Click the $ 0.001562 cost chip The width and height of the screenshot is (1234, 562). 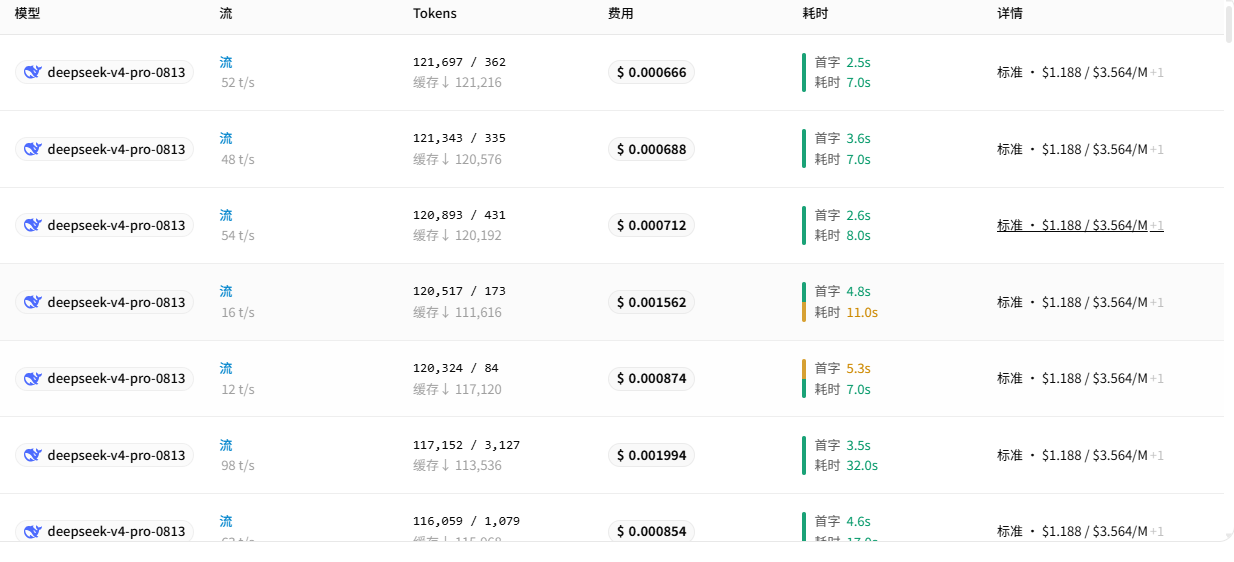651,302
